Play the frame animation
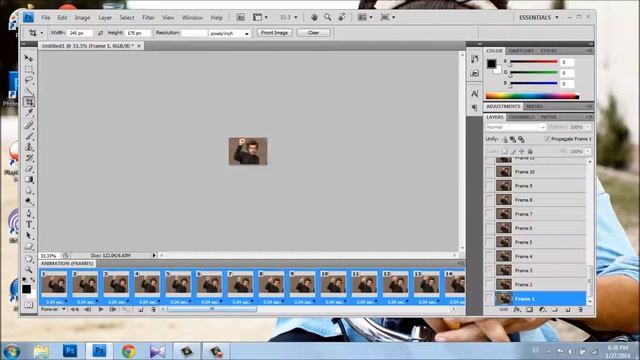The height and width of the screenshot is (360, 640). point(101,310)
